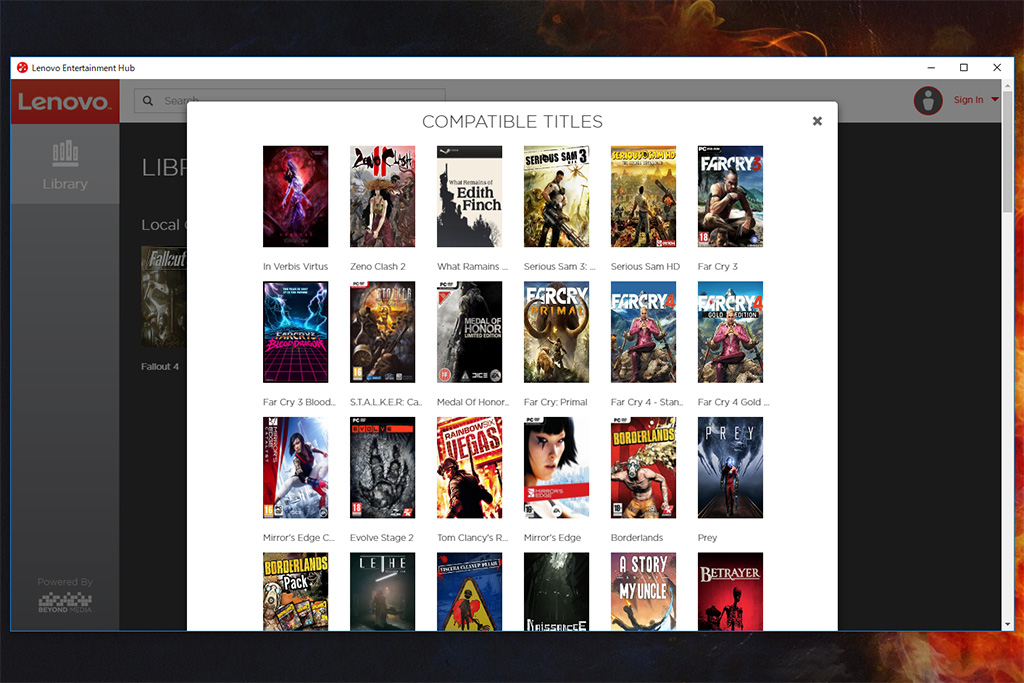Open the Edith Finch game cover
Image resolution: width=1024 pixels, height=683 pixels.
point(469,197)
